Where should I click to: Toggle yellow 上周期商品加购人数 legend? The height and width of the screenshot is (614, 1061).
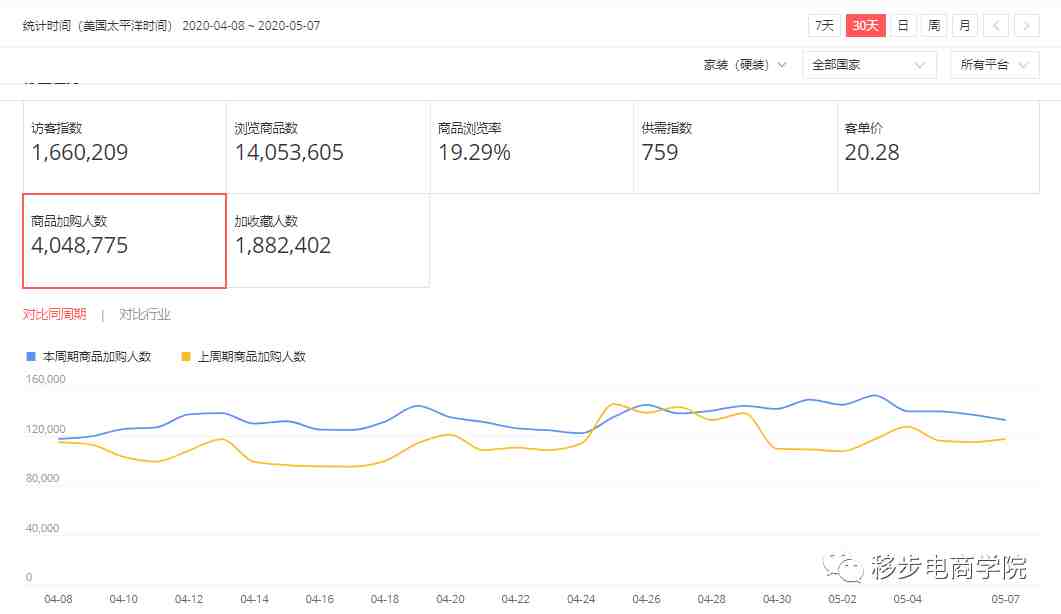[244, 357]
